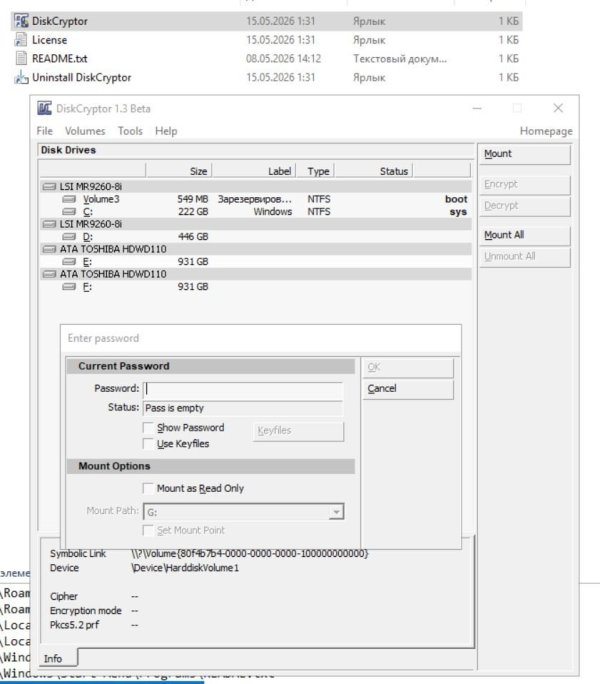Open the Volumes menu
The image size is (600, 684).
(85, 131)
